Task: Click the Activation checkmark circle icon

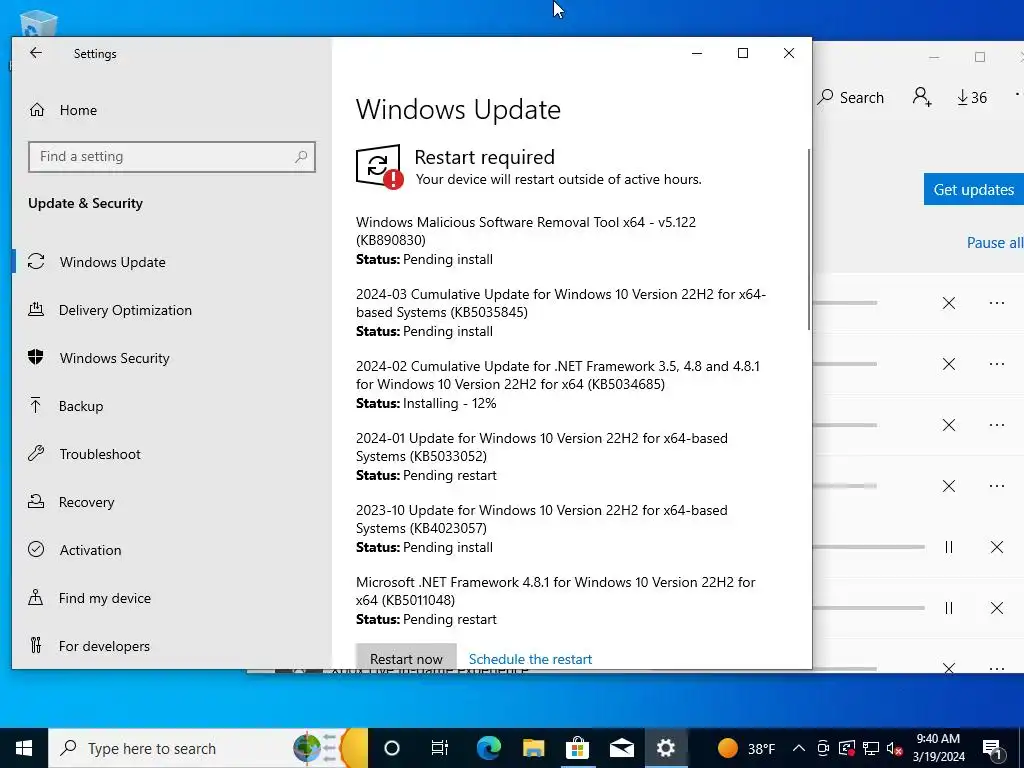Action: [x=36, y=549]
